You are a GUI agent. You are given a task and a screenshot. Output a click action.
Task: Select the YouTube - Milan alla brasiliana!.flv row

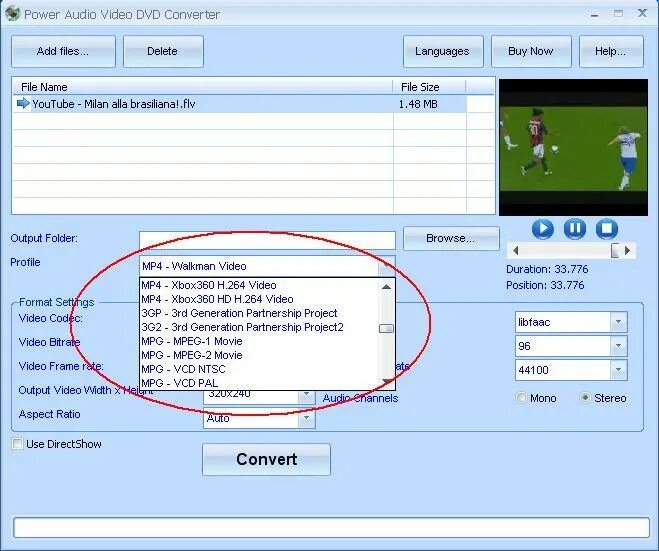pos(240,104)
